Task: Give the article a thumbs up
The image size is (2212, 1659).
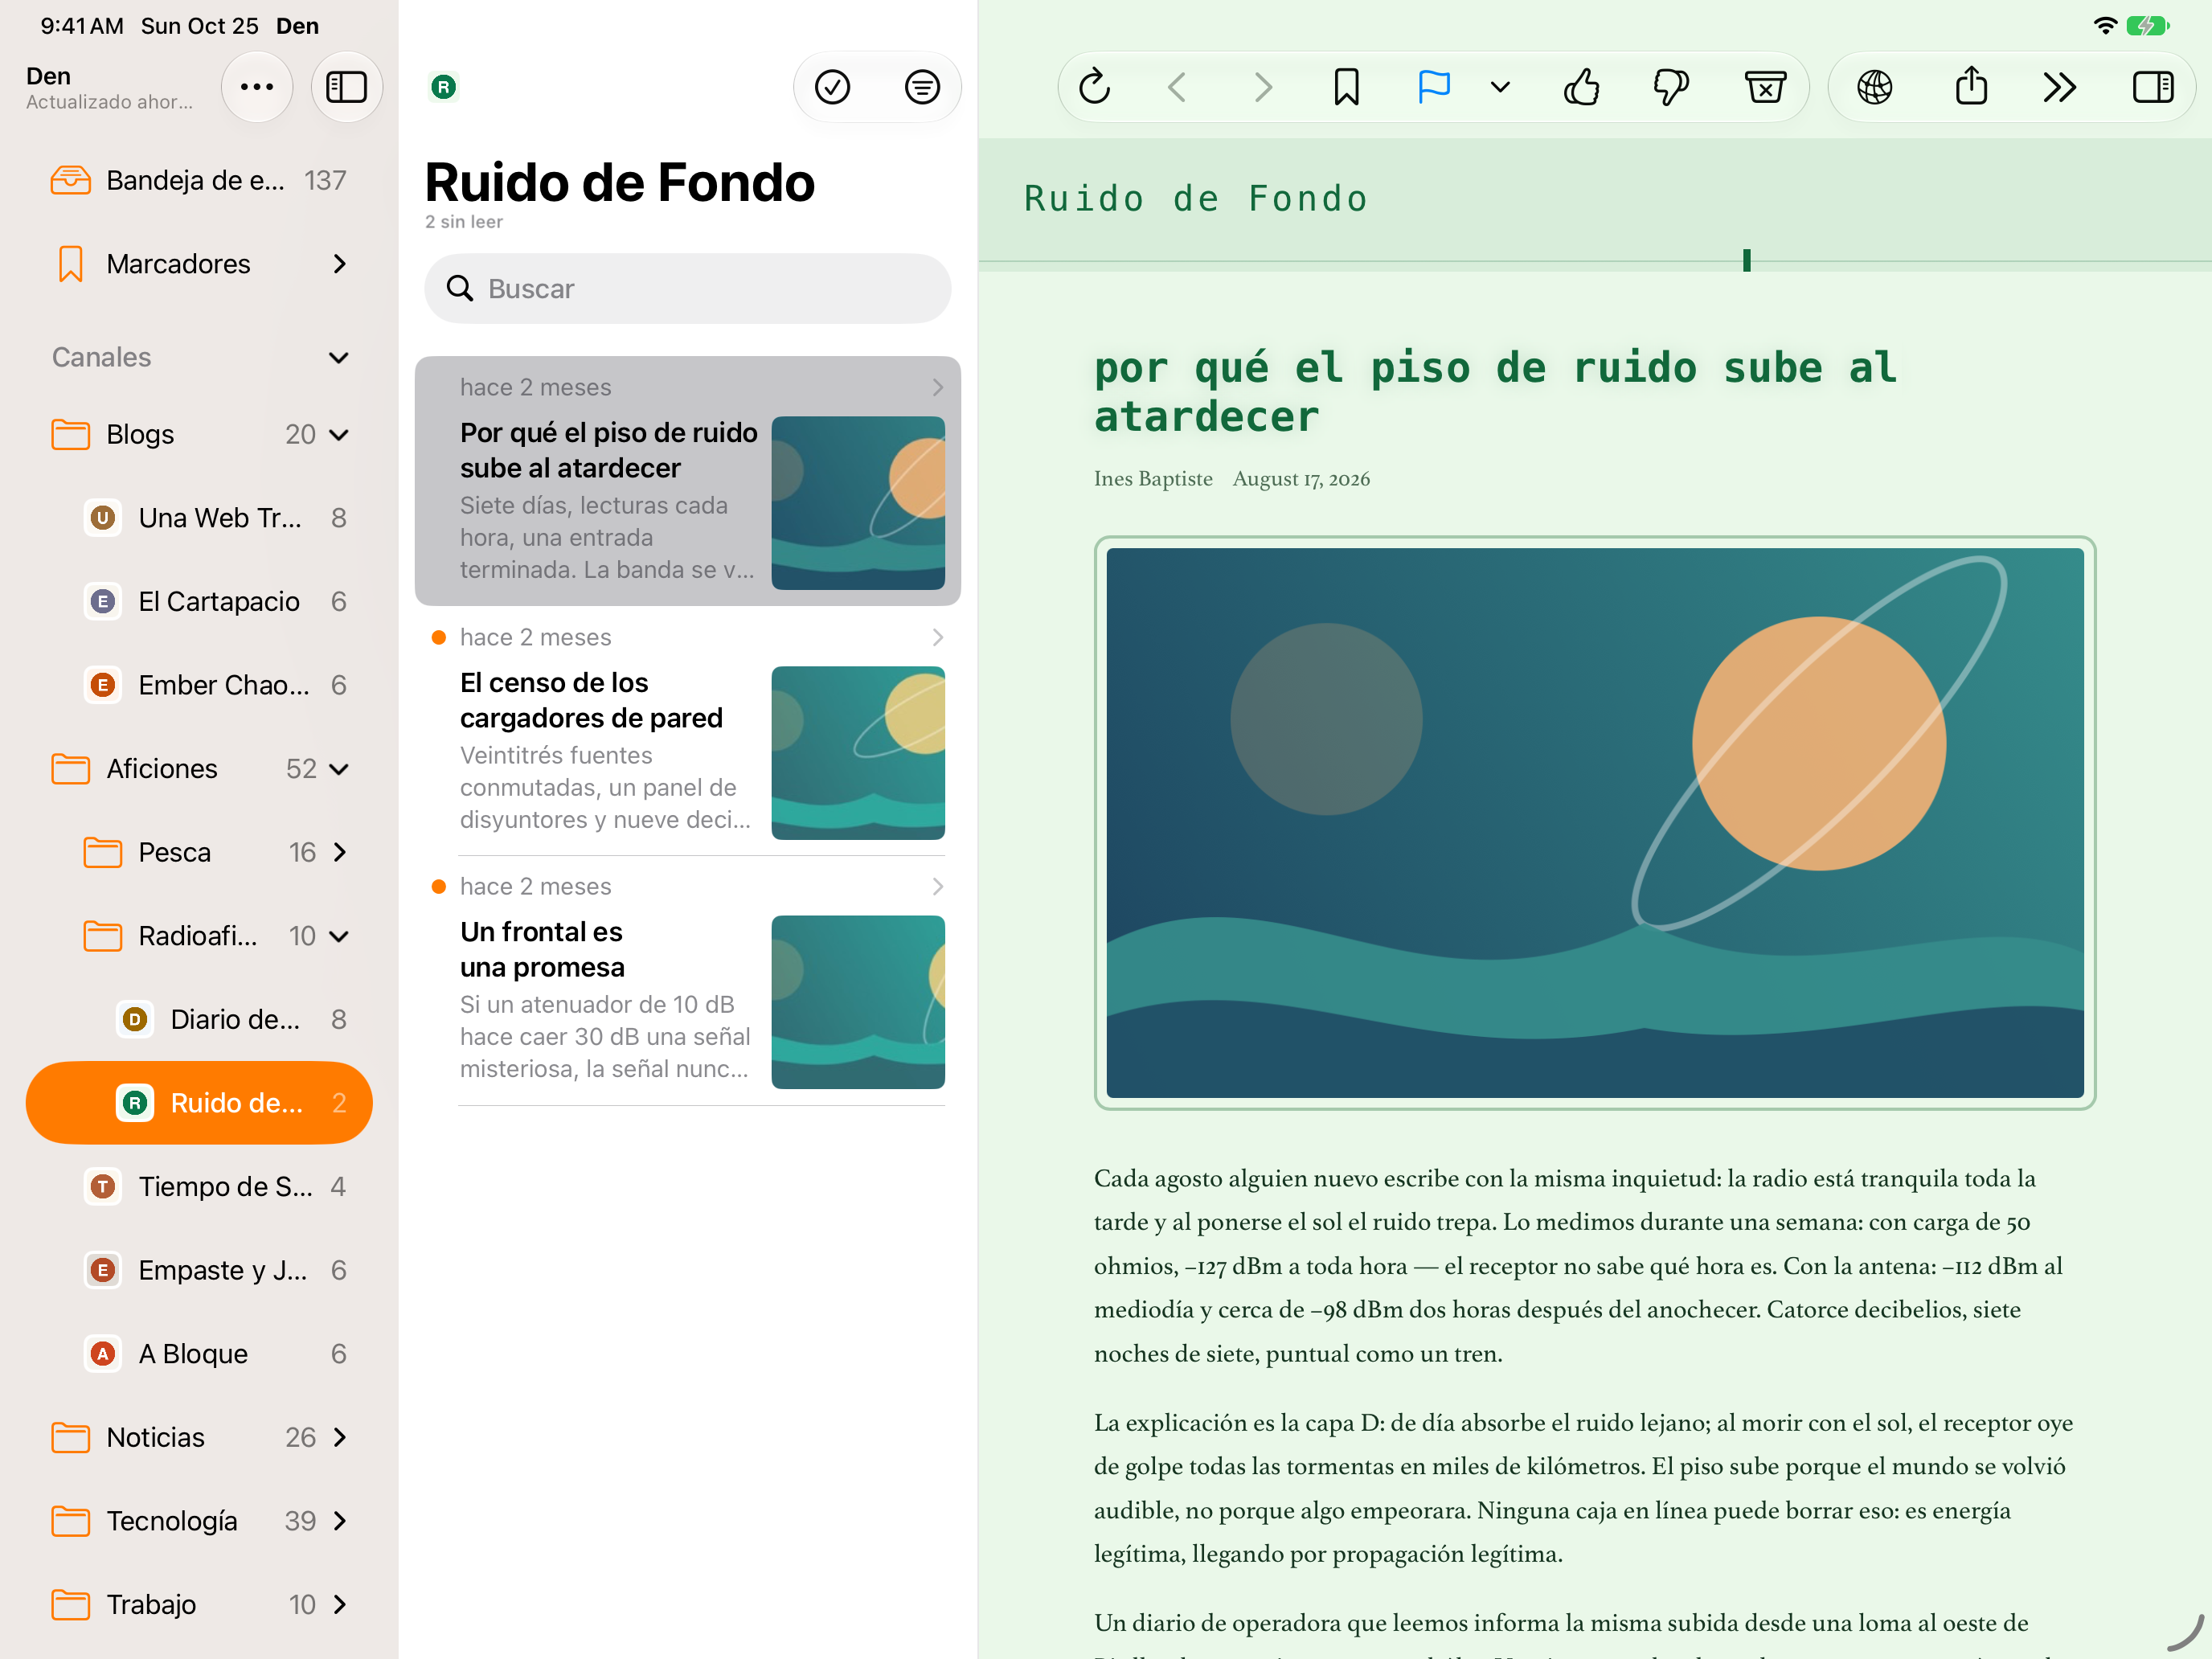Action: pyautogui.click(x=1581, y=87)
